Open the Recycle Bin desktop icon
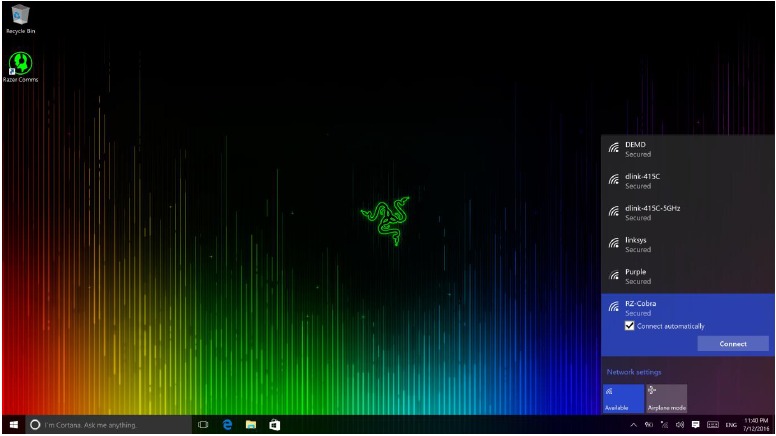The height and width of the screenshot is (436, 776). (20, 19)
